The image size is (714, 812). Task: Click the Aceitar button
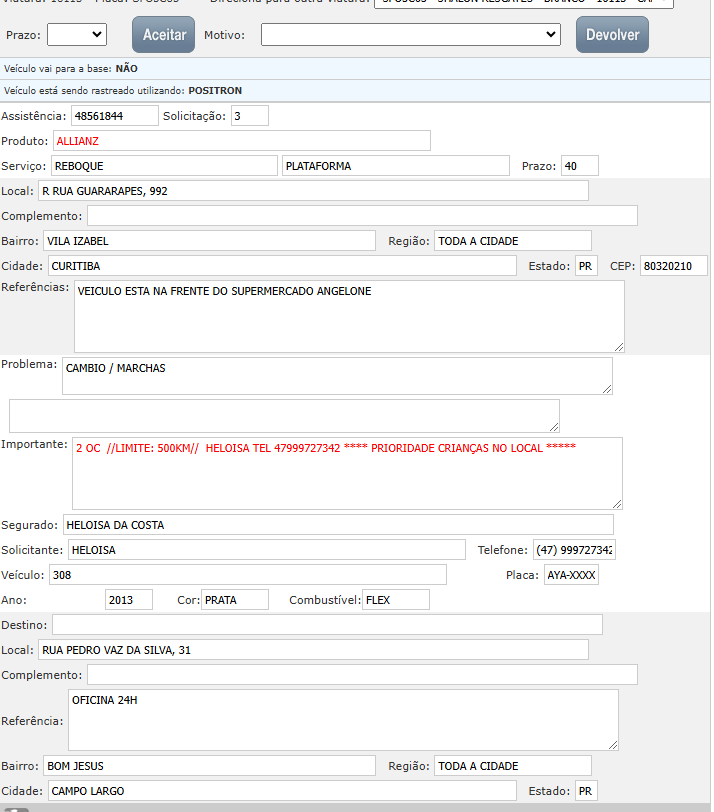point(164,35)
